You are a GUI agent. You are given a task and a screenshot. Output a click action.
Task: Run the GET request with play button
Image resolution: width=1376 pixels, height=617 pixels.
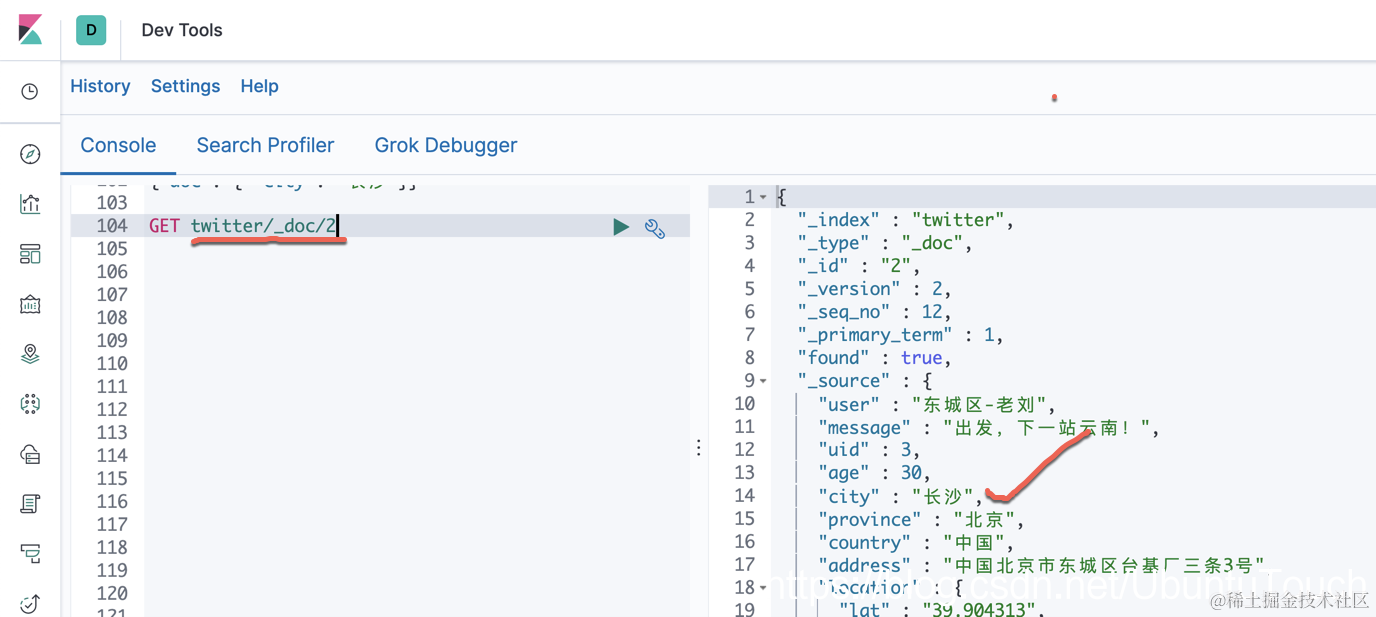pos(621,227)
